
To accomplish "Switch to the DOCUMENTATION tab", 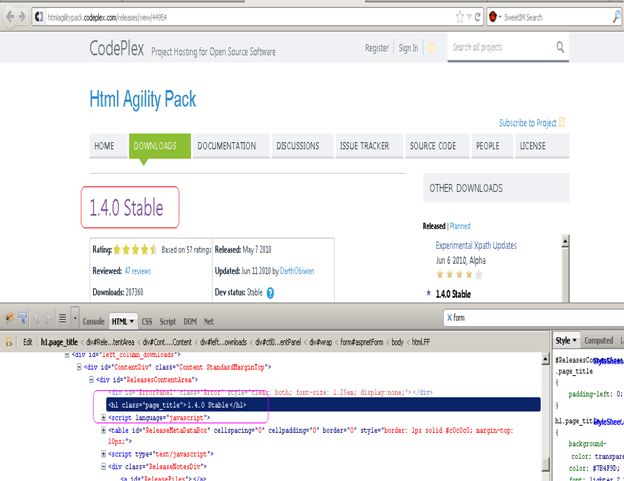I will 230,146.
